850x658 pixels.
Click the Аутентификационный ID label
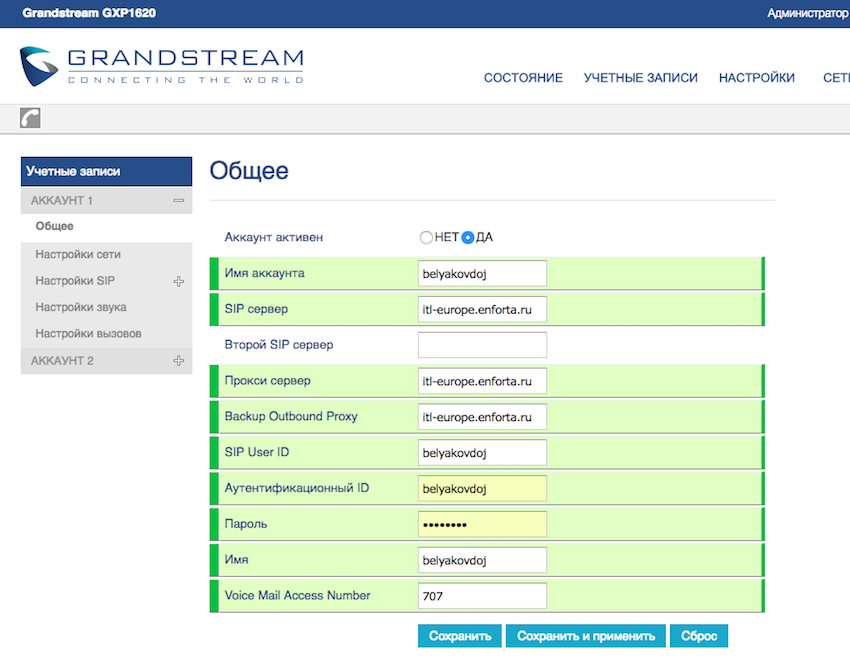(297, 488)
